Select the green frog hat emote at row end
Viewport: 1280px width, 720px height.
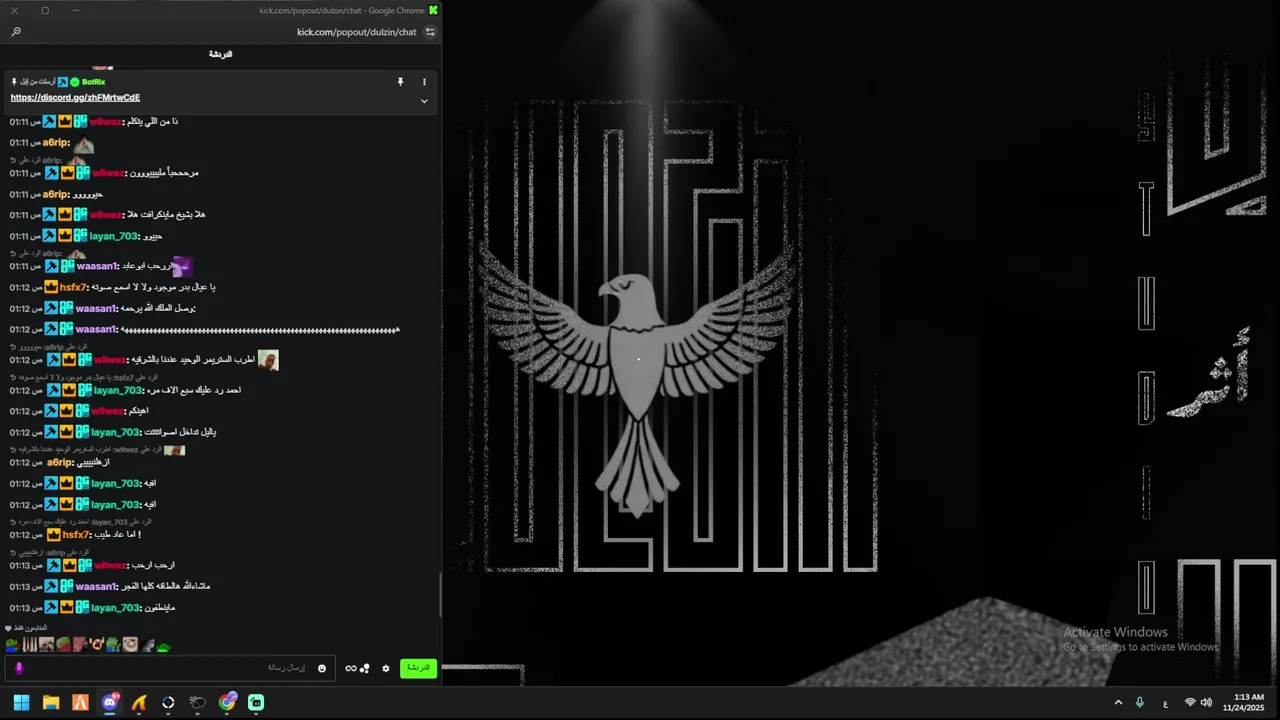[x=163, y=645]
